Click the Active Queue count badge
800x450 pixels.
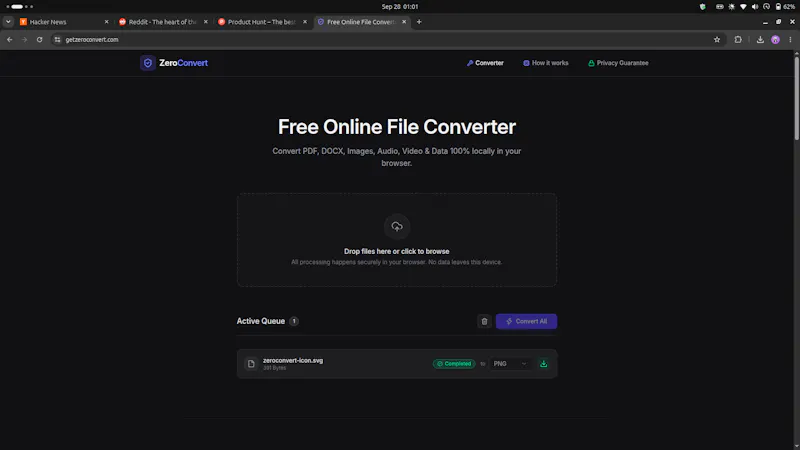click(294, 321)
